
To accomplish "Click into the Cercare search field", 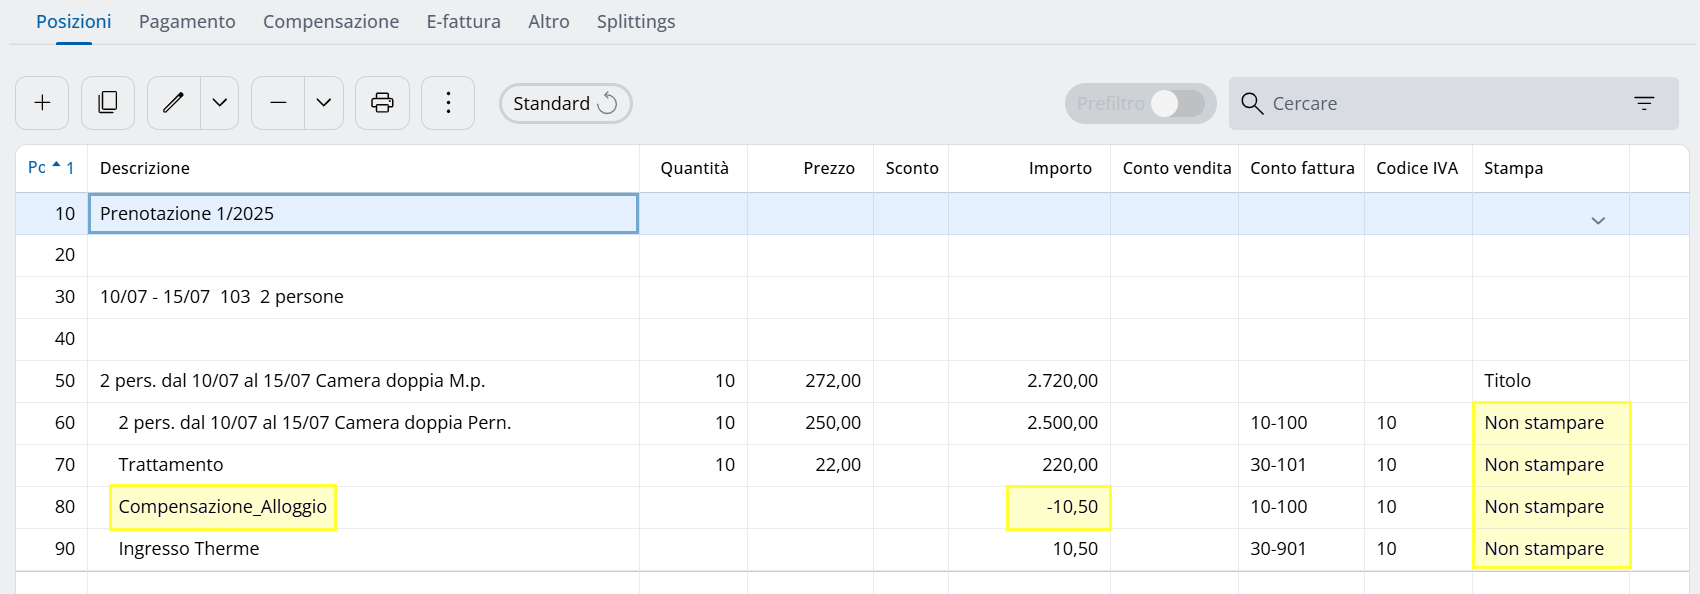I will pyautogui.click(x=1440, y=103).
